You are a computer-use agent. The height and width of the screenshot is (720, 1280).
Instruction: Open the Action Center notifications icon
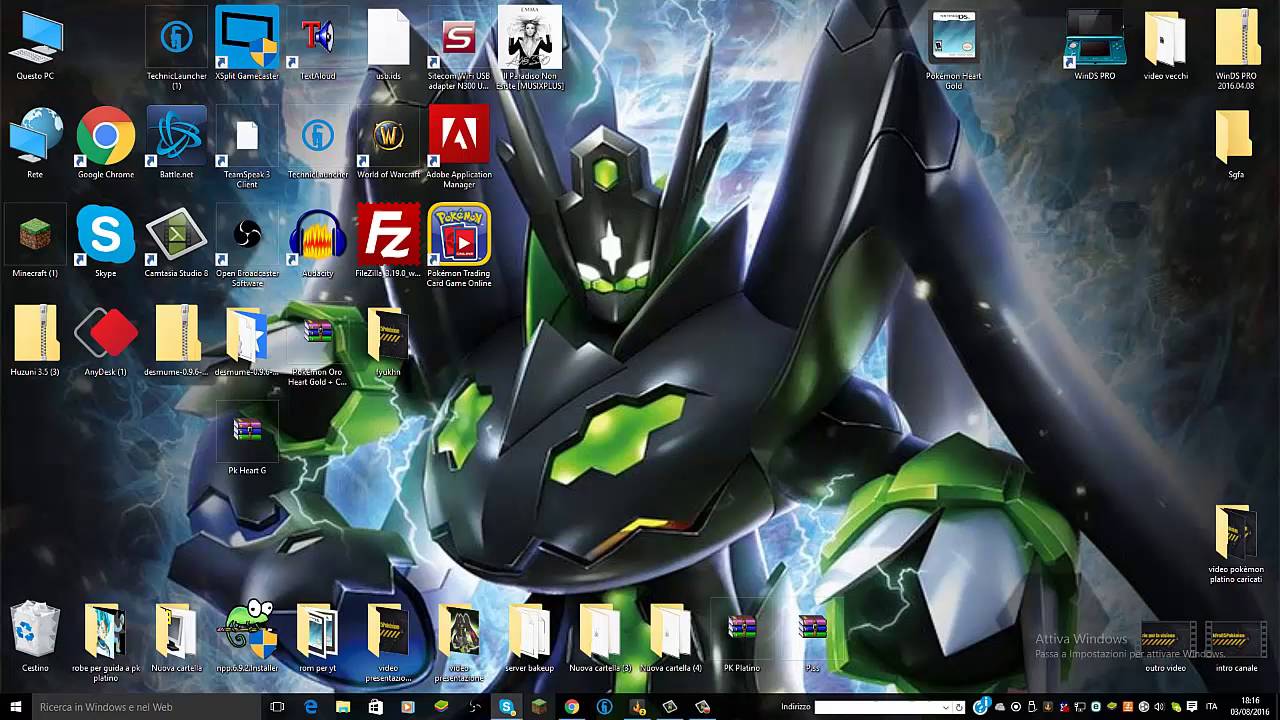(1192, 707)
